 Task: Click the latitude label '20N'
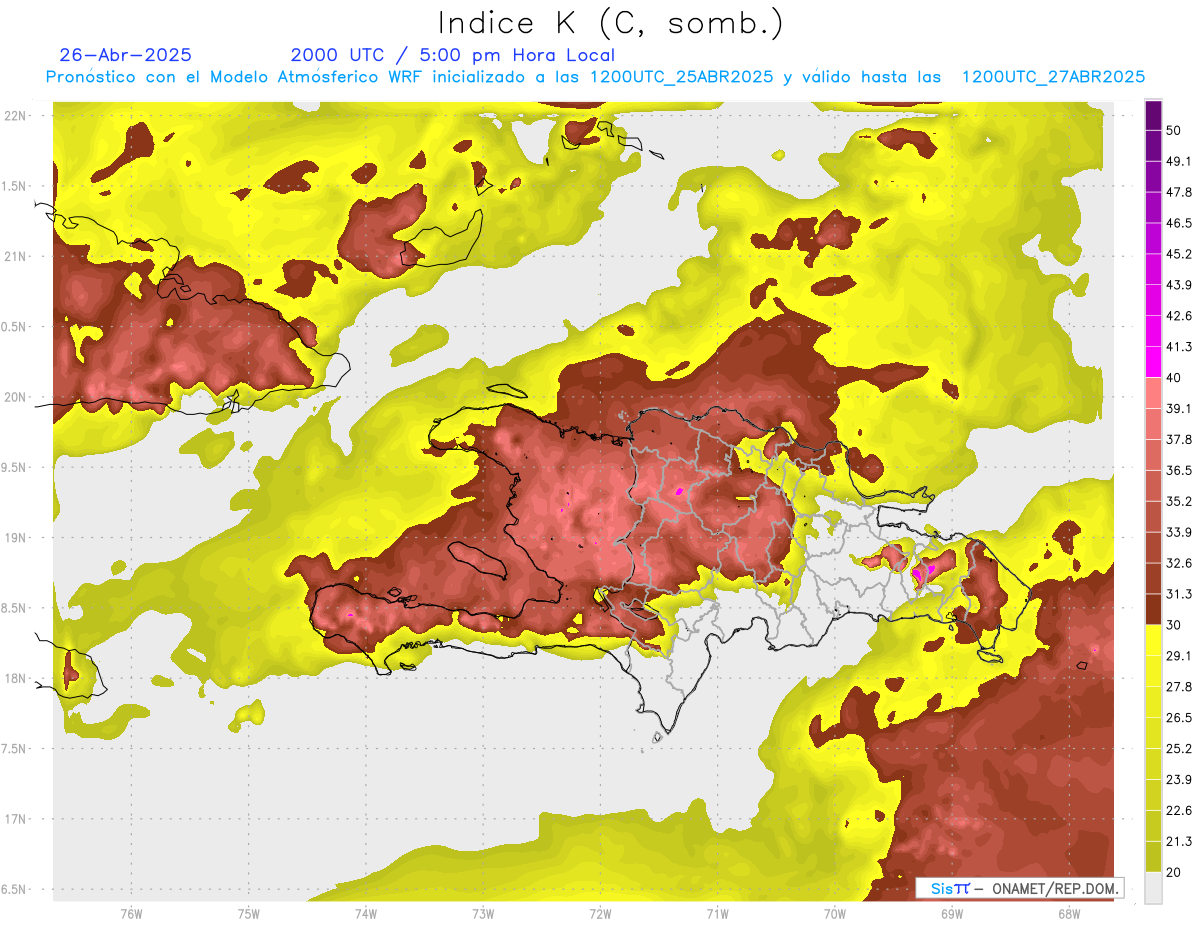coord(15,397)
